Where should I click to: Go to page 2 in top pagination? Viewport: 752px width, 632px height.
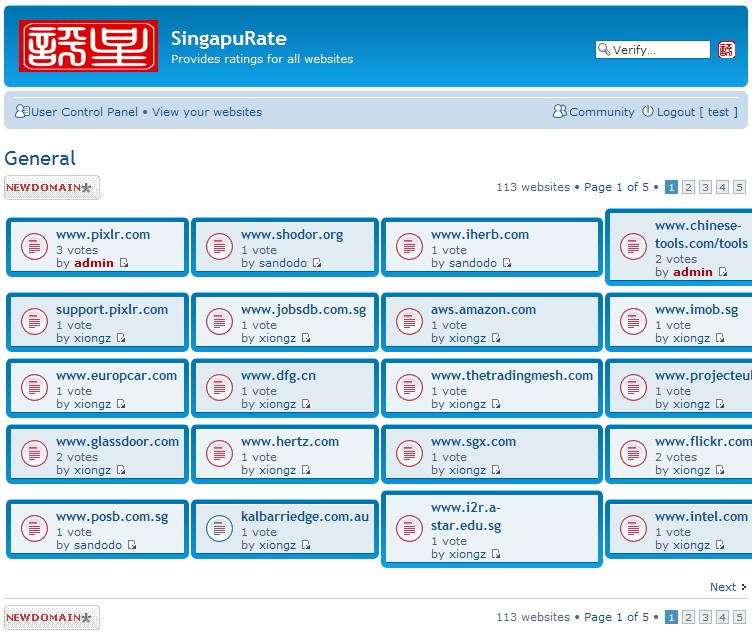tap(688, 187)
